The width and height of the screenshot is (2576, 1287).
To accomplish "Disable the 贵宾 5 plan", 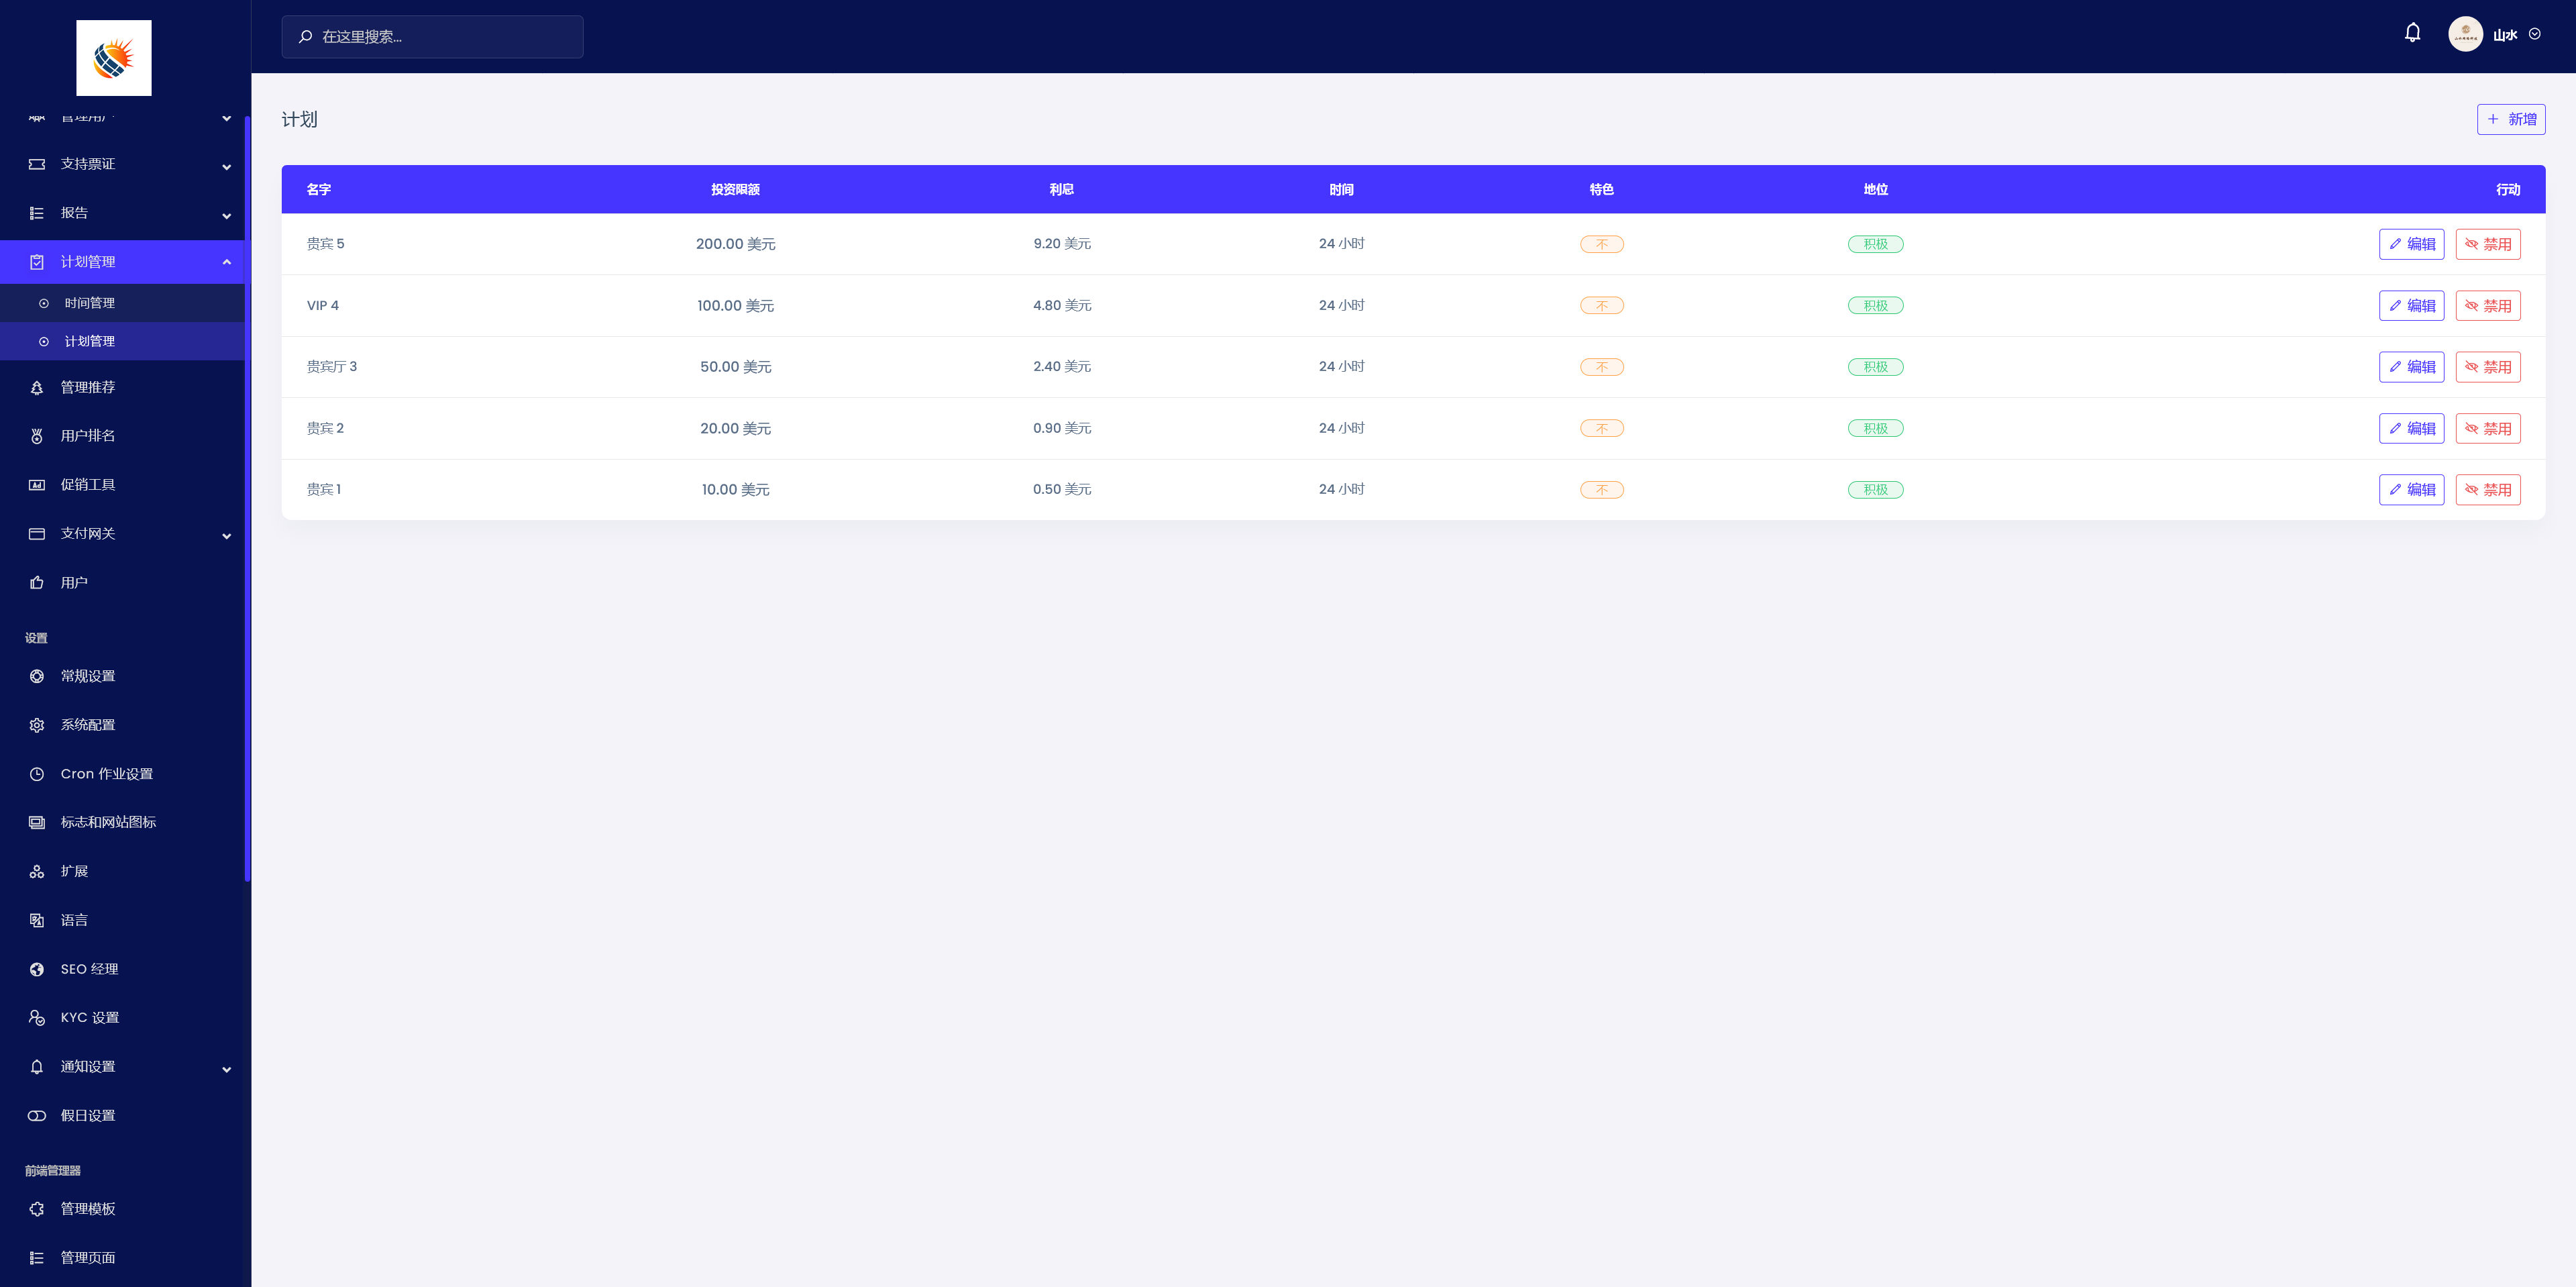I will pyautogui.click(x=2487, y=244).
